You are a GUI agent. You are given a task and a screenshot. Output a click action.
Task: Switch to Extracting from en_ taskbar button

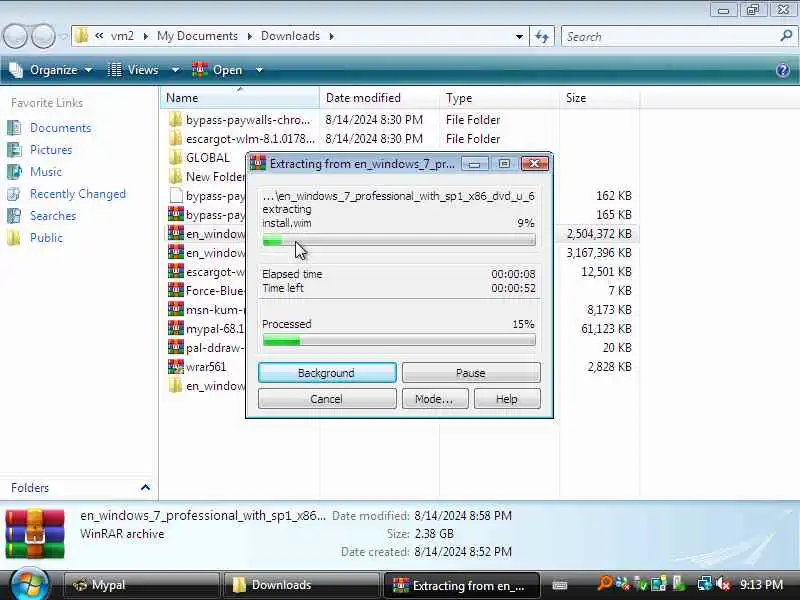point(461,585)
